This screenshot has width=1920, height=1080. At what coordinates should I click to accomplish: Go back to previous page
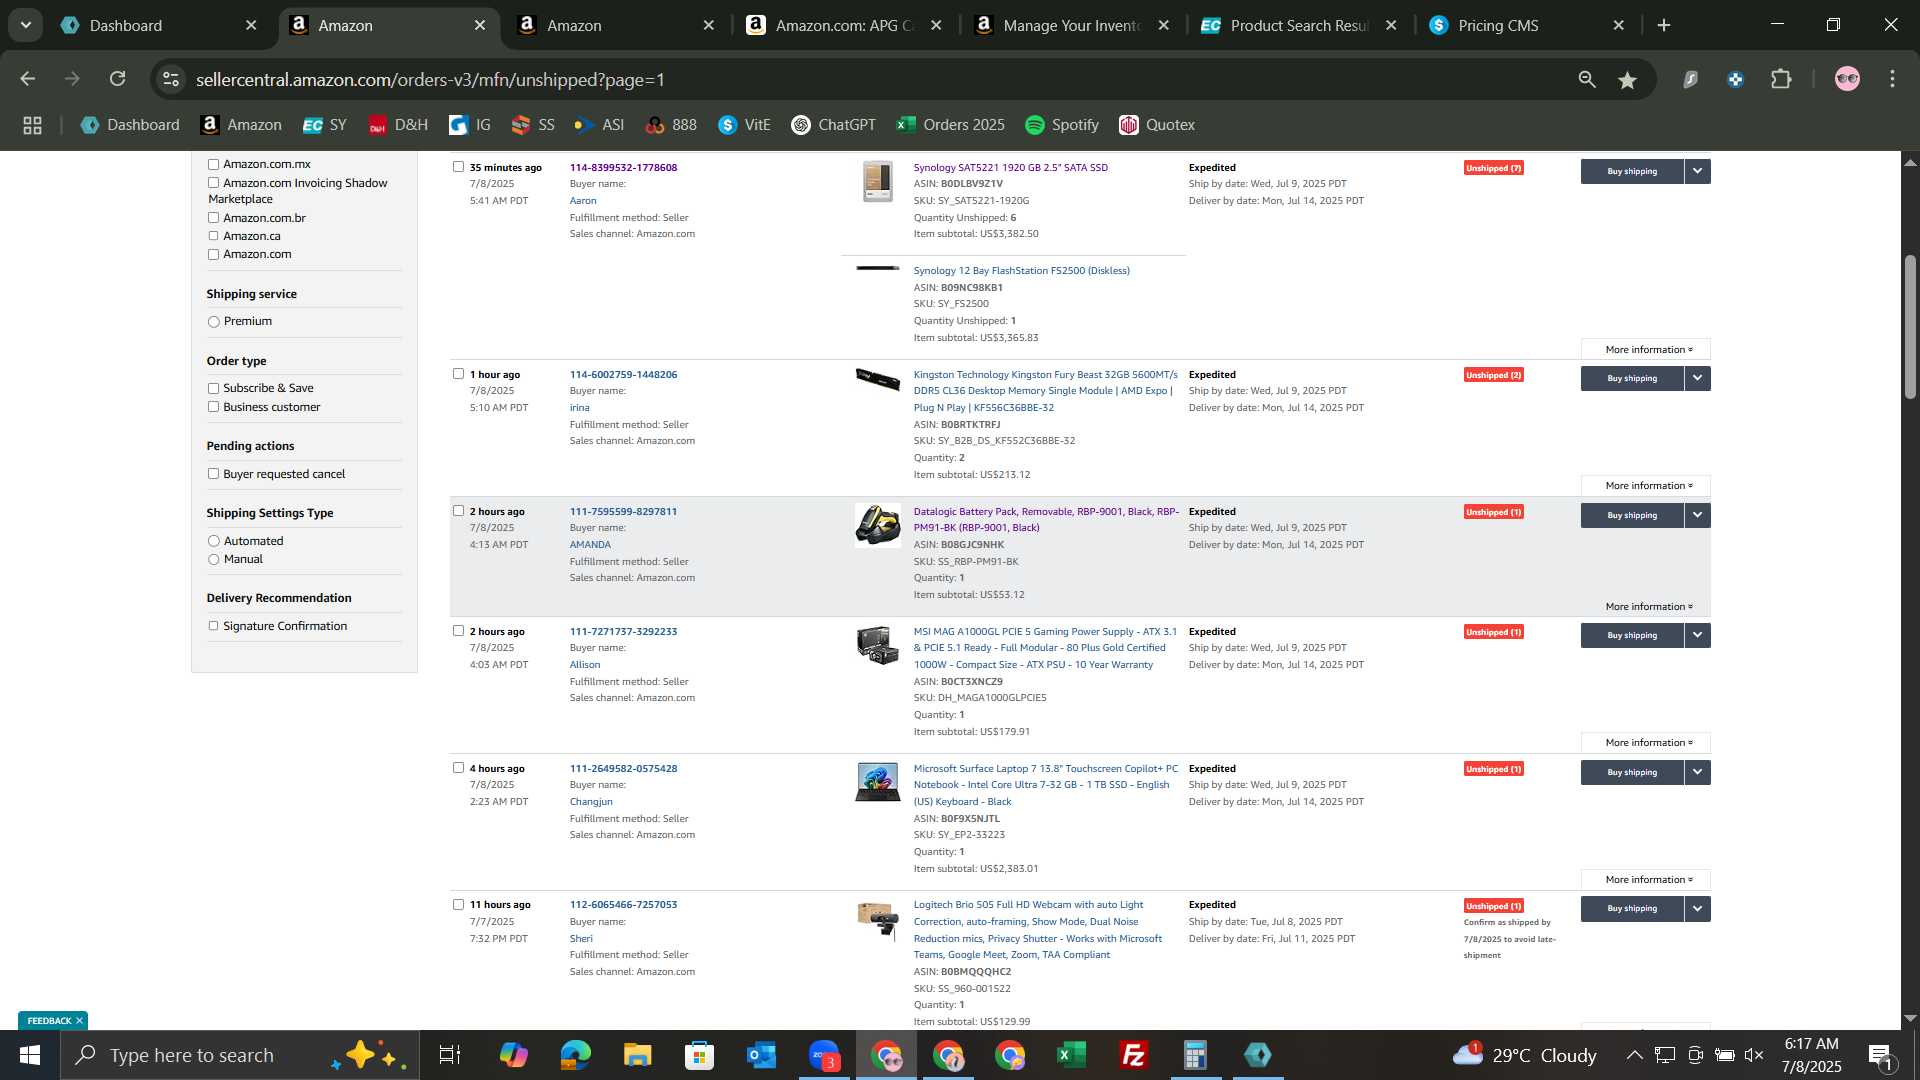[28, 79]
